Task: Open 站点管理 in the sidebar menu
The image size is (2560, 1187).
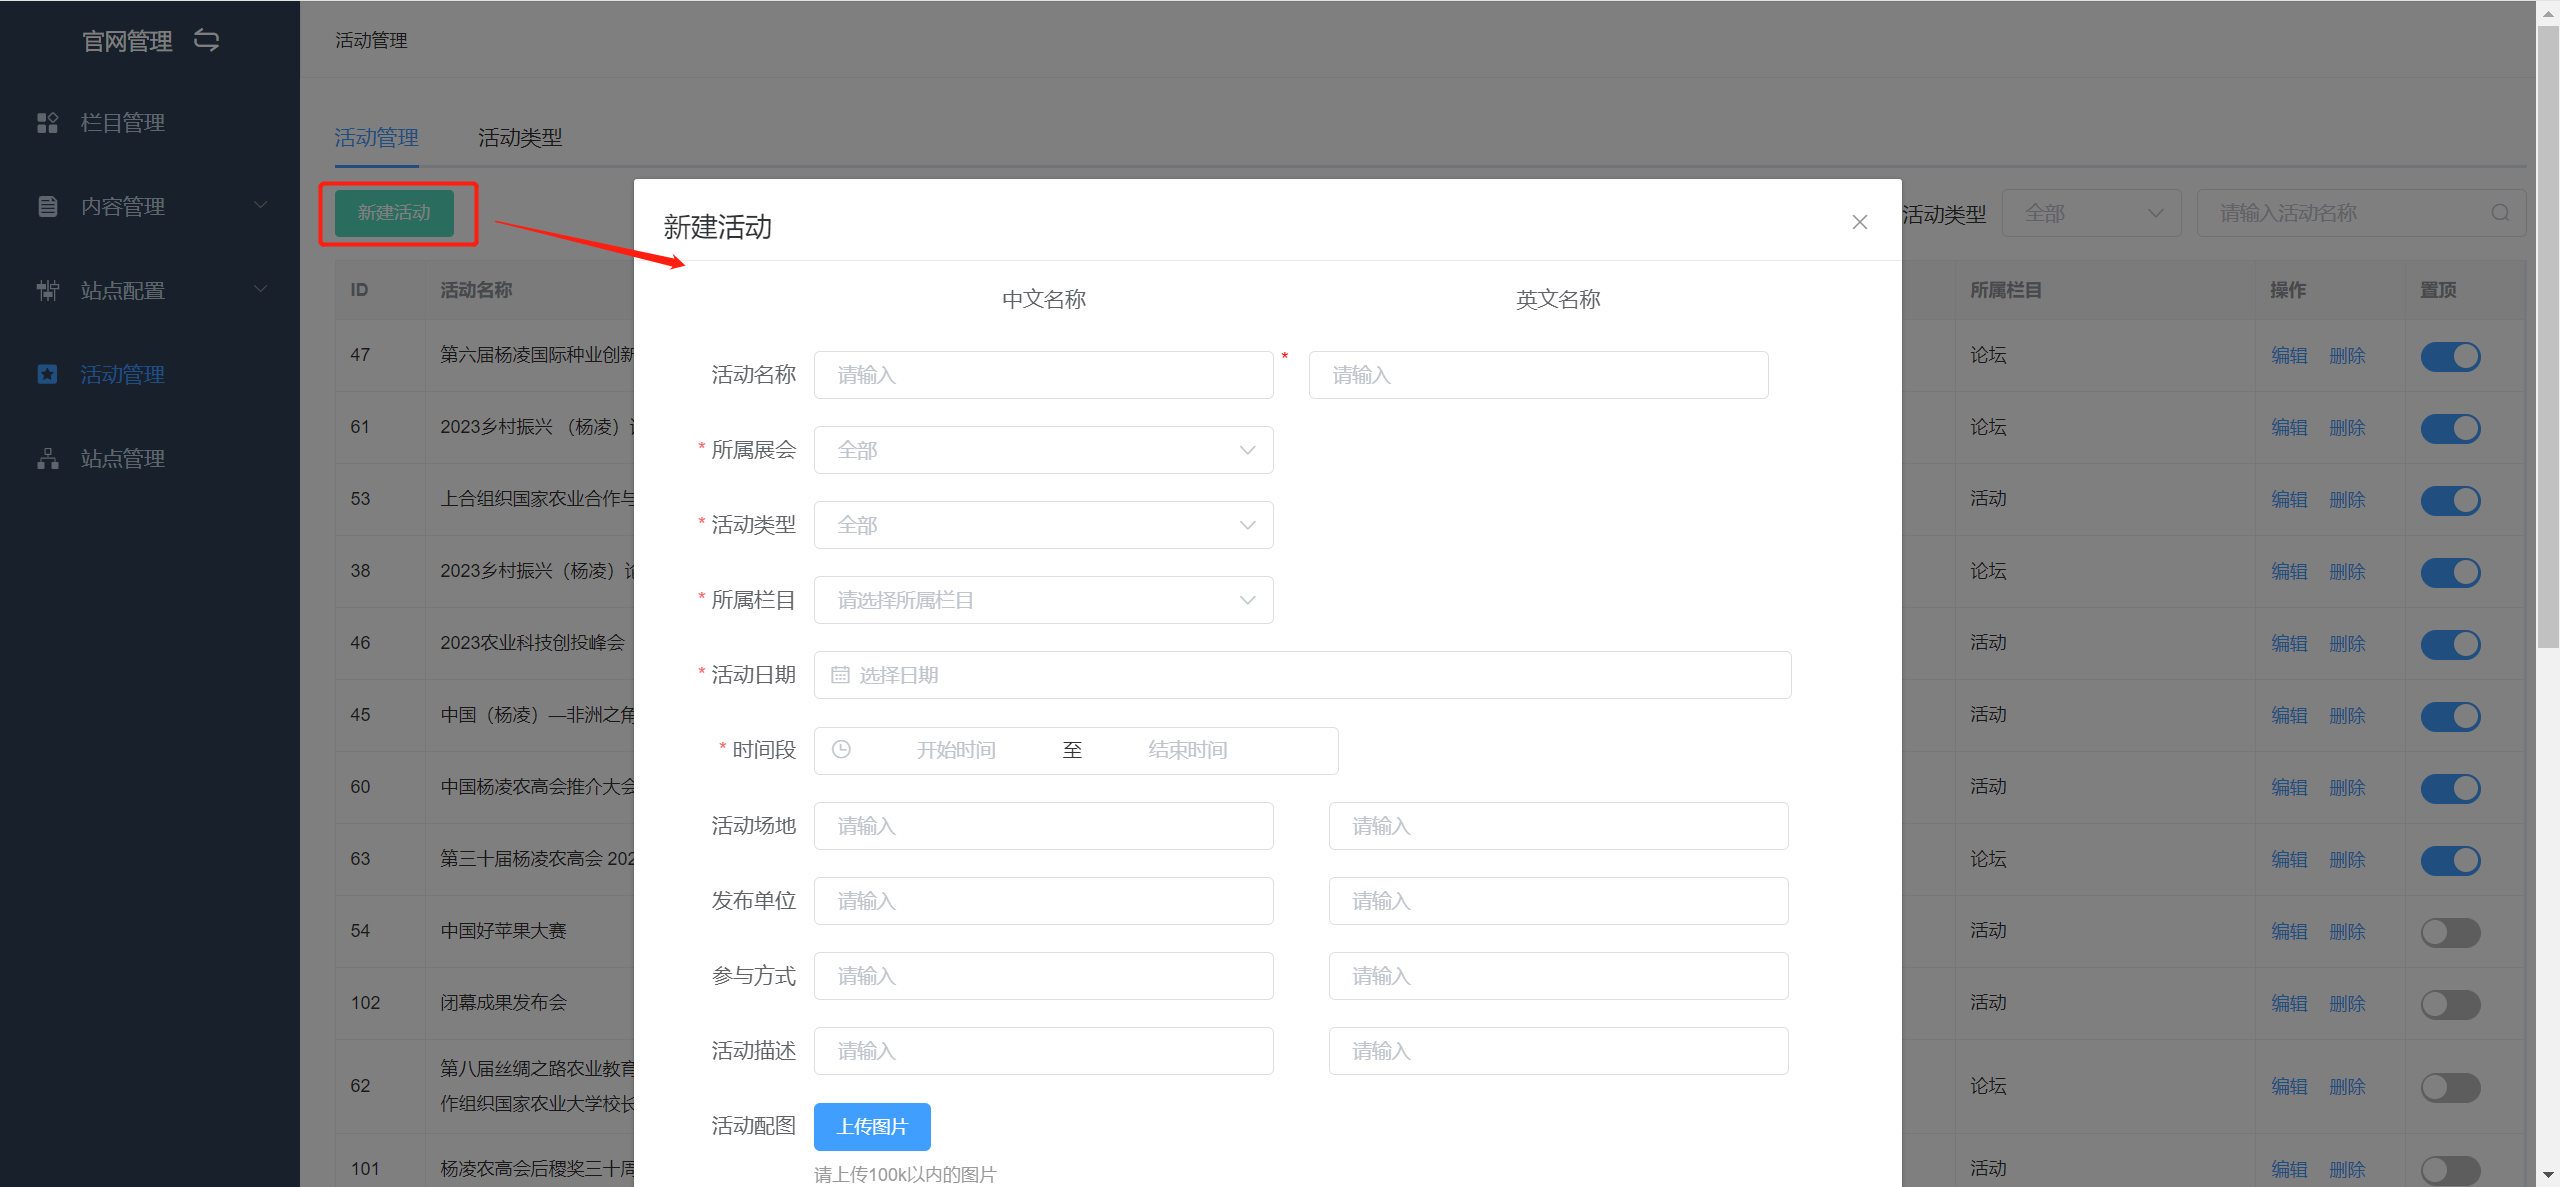Action: pos(122,459)
